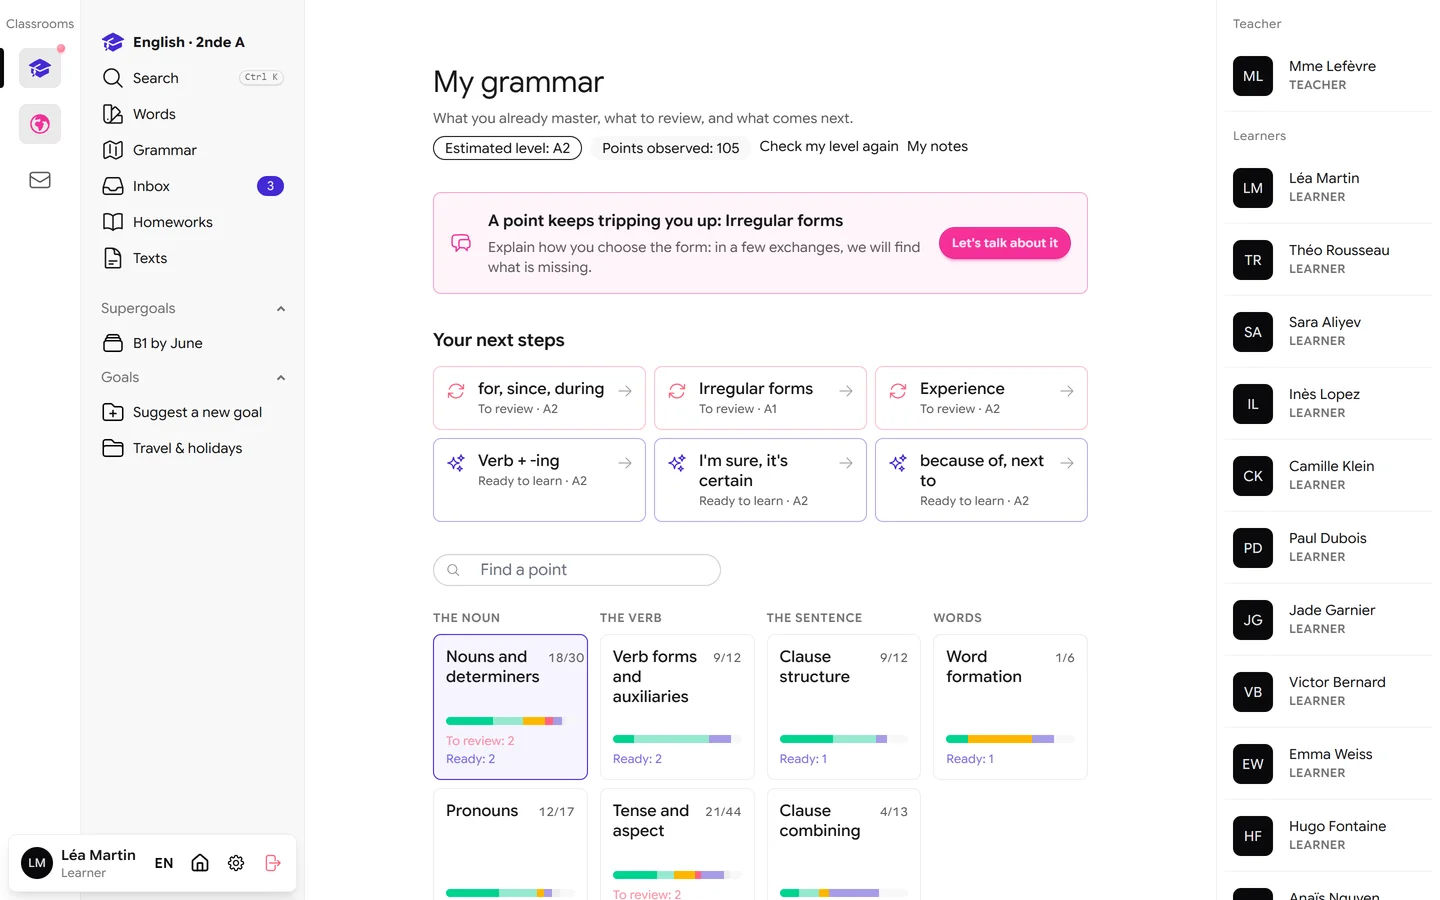The width and height of the screenshot is (1440, 900).
Task: Open Clause structure card
Action: point(843,707)
